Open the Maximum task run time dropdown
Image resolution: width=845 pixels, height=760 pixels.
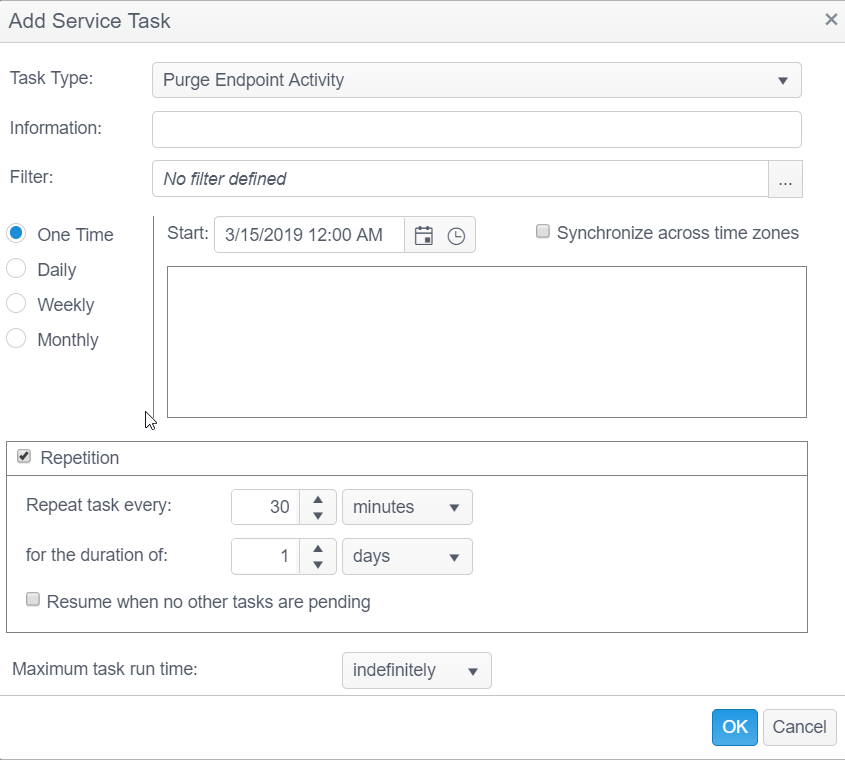tap(416, 670)
